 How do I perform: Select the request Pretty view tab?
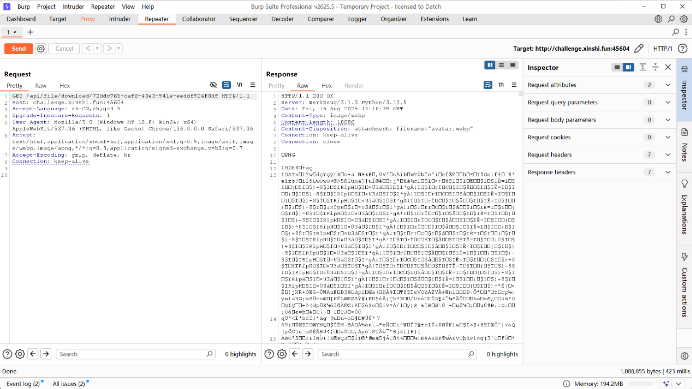click(15, 86)
